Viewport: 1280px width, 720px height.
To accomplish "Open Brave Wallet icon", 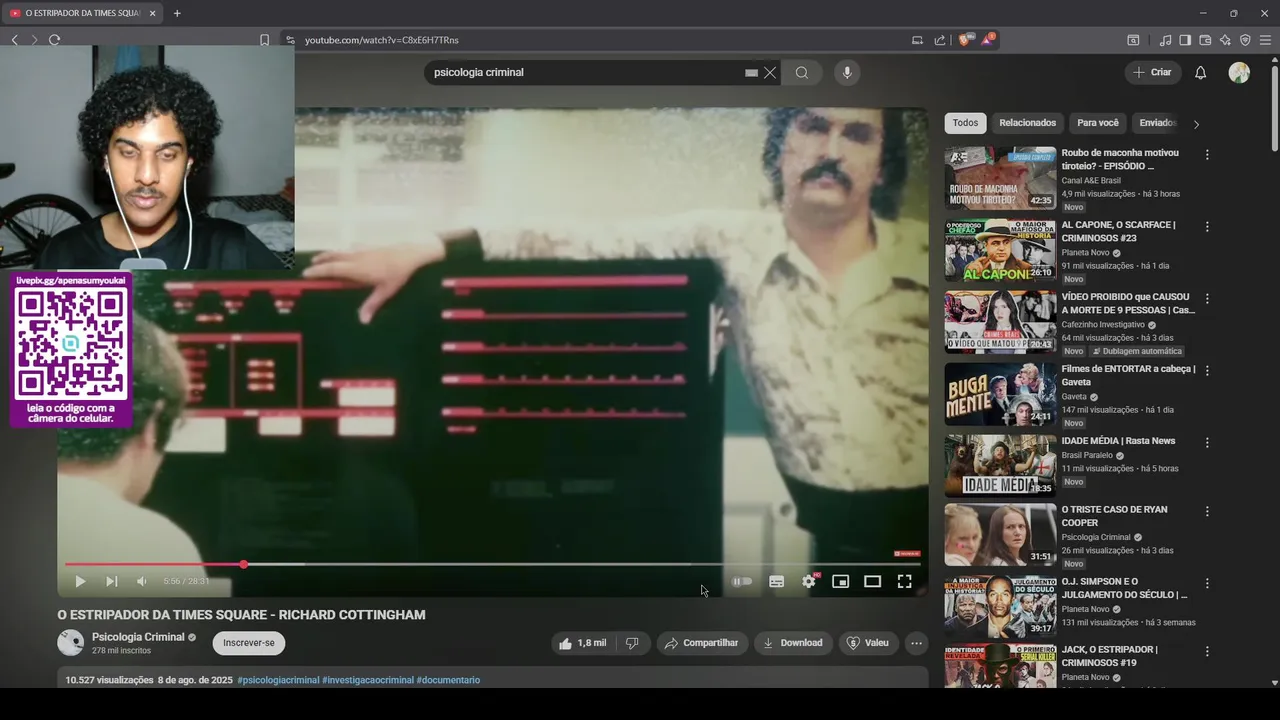I will (x=1205, y=40).
